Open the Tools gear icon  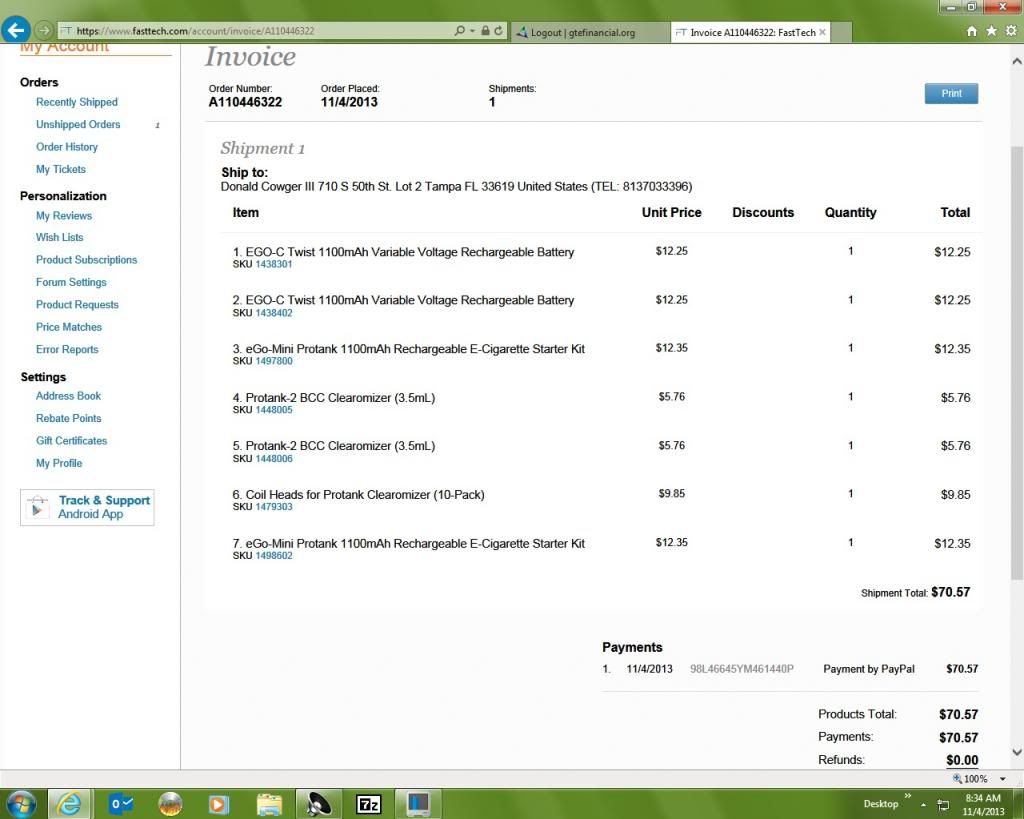[1010, 32]
